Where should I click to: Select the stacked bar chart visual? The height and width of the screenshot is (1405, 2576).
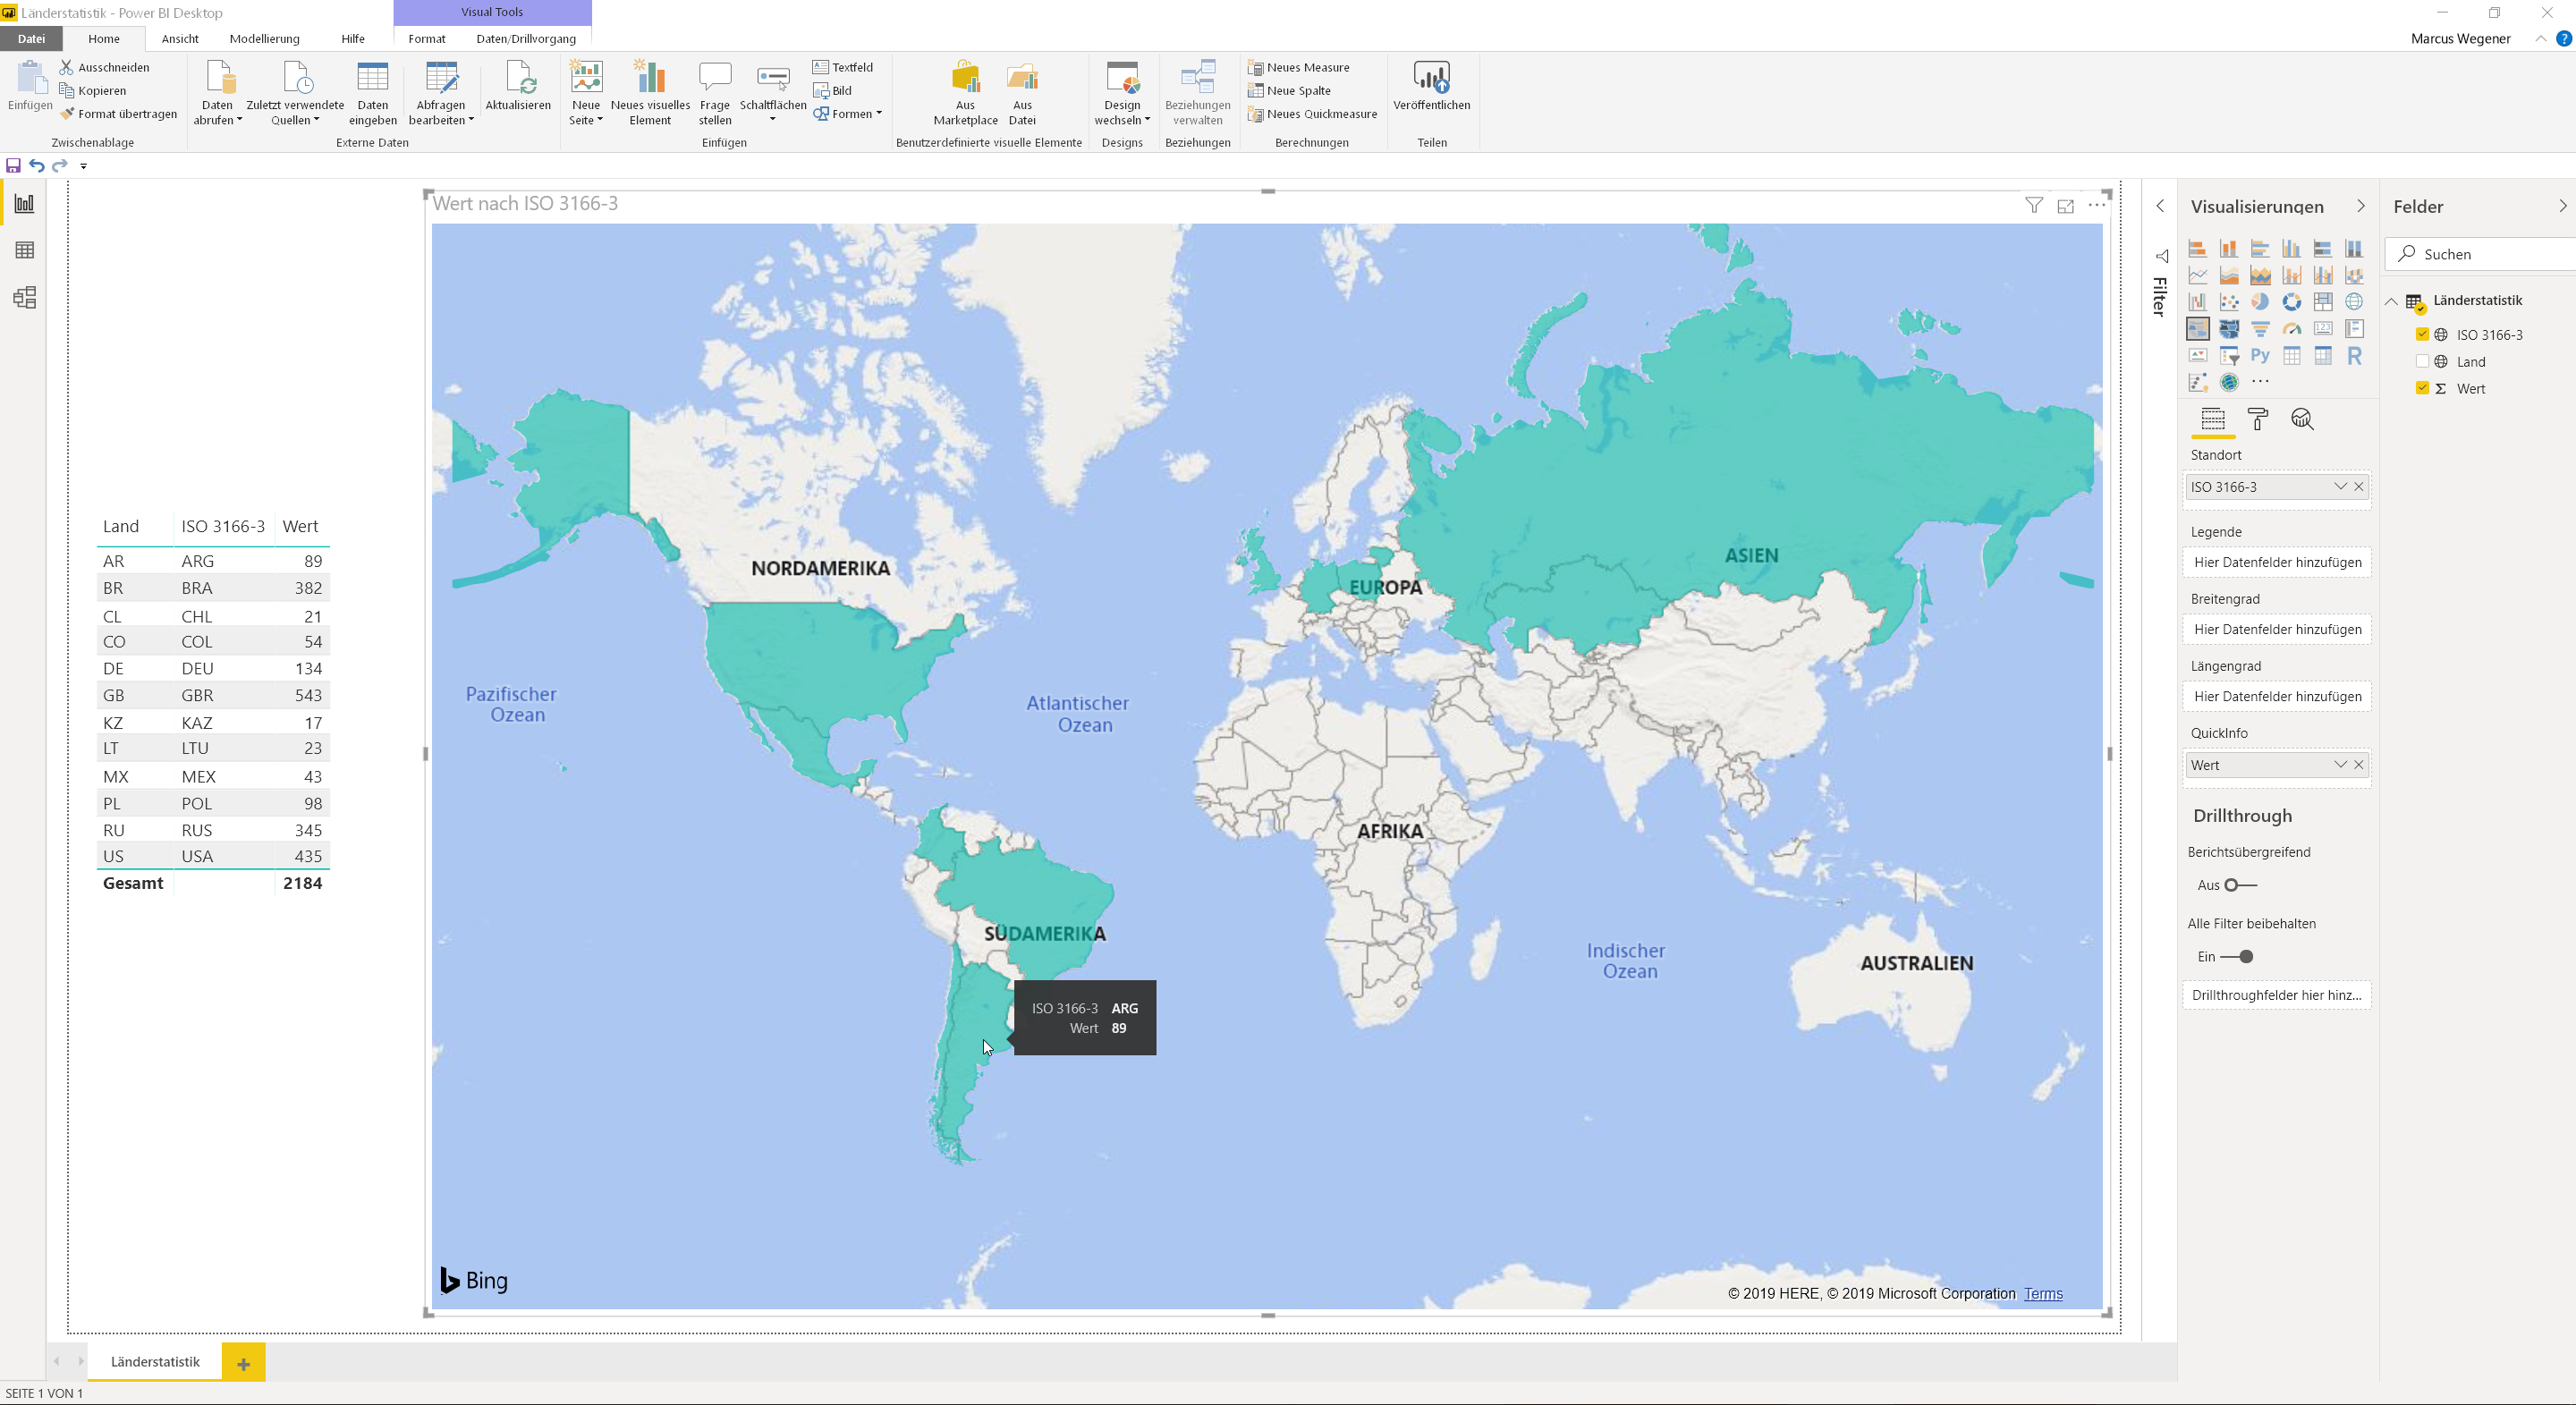pos(2197,249)
